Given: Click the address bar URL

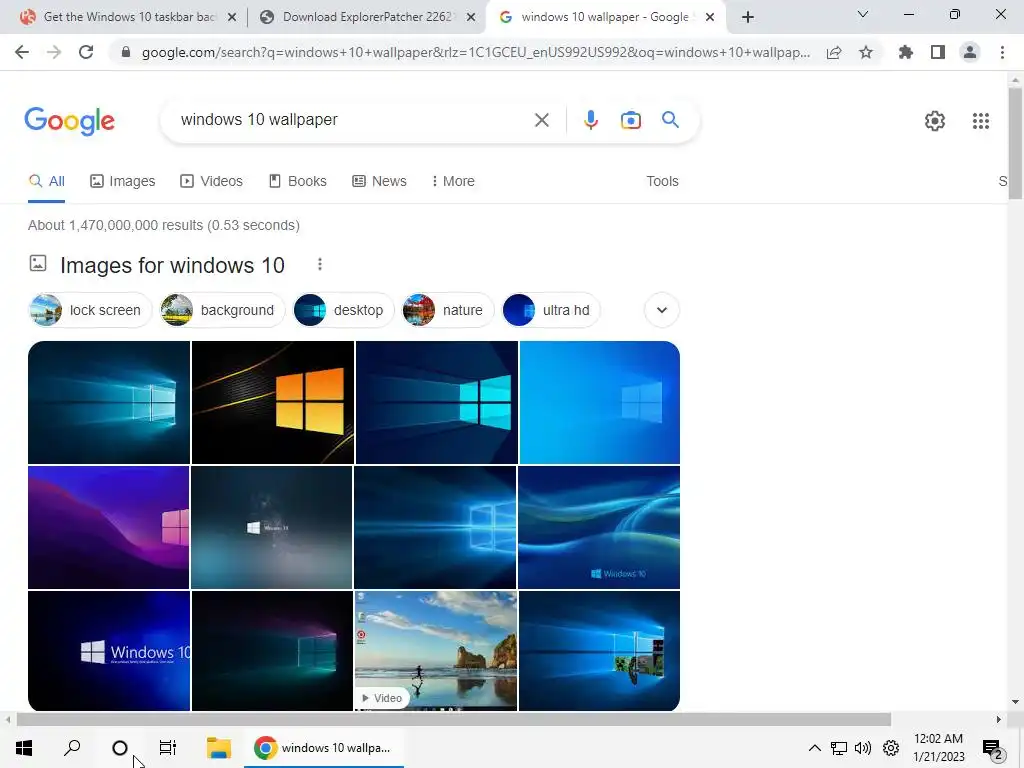Looking at the screenshot, I should (x=476, y=52).
